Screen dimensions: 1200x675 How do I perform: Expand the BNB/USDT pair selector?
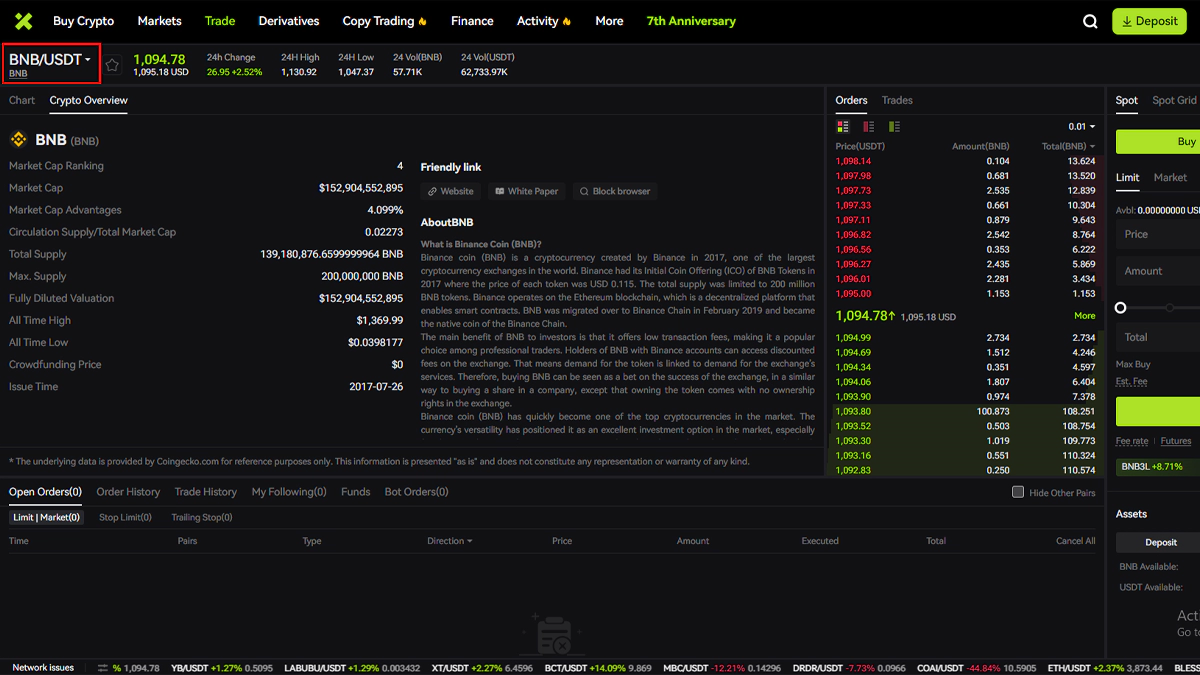coord(50,61)
